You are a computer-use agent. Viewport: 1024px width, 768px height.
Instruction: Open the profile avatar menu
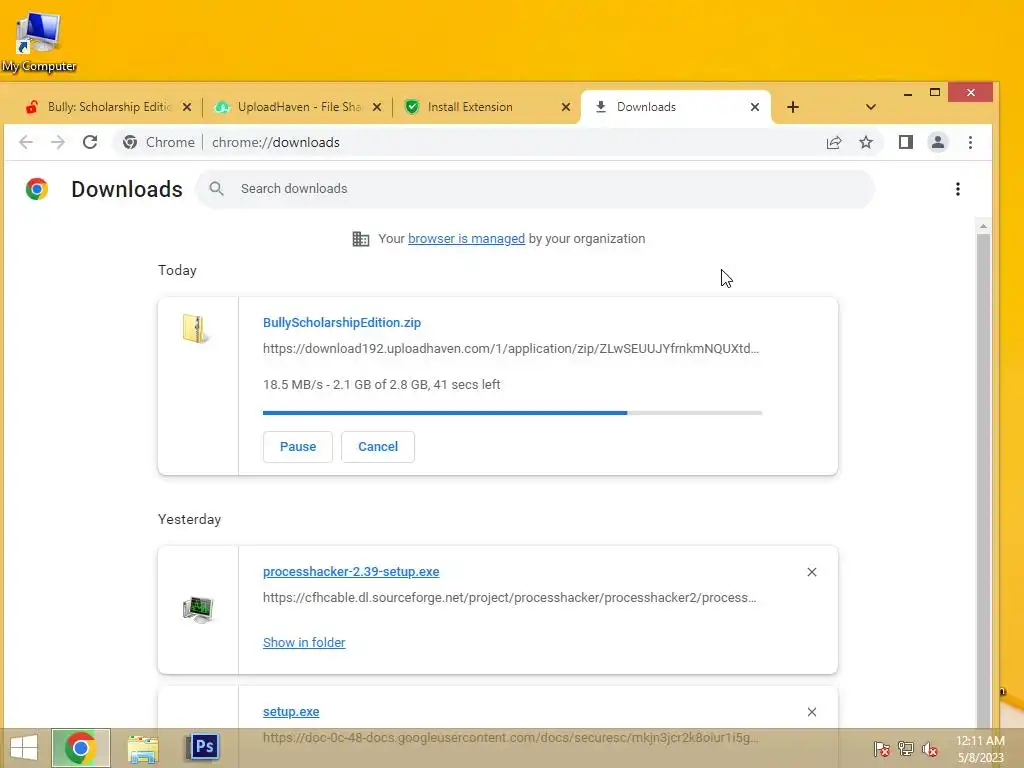(938, 142)
